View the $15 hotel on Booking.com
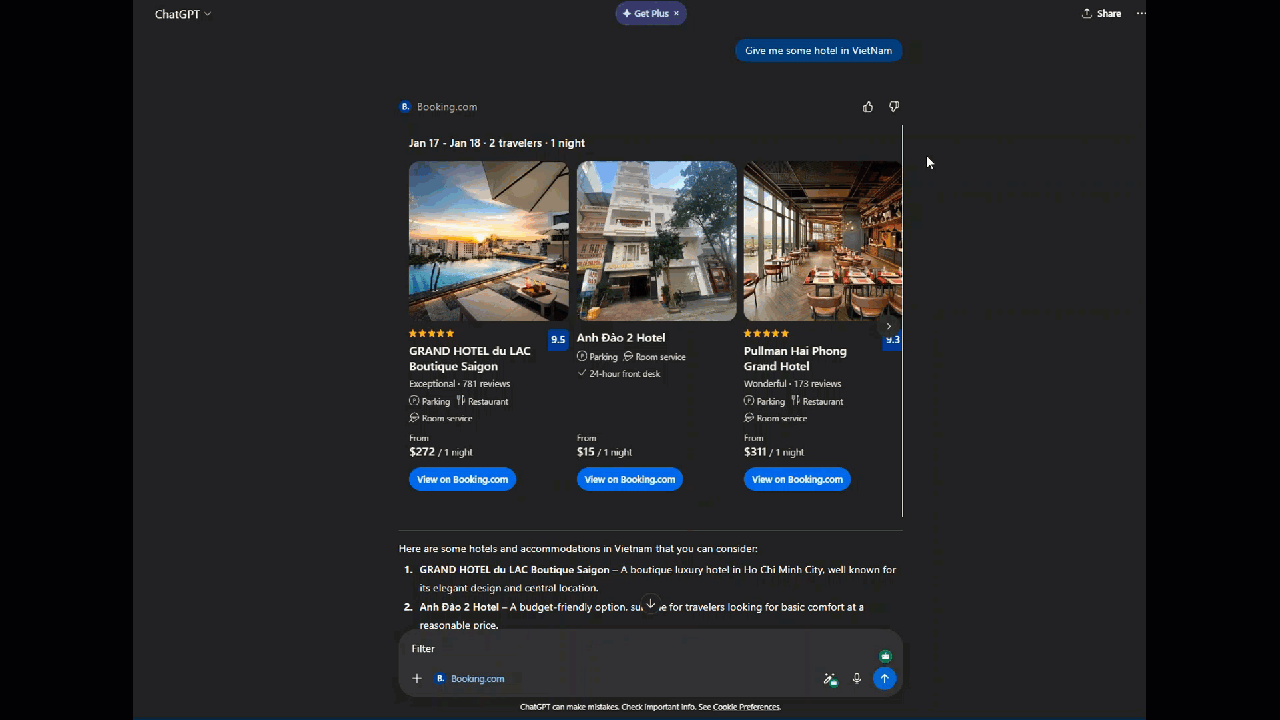The image size is (1280, 720). click(630, 479)
